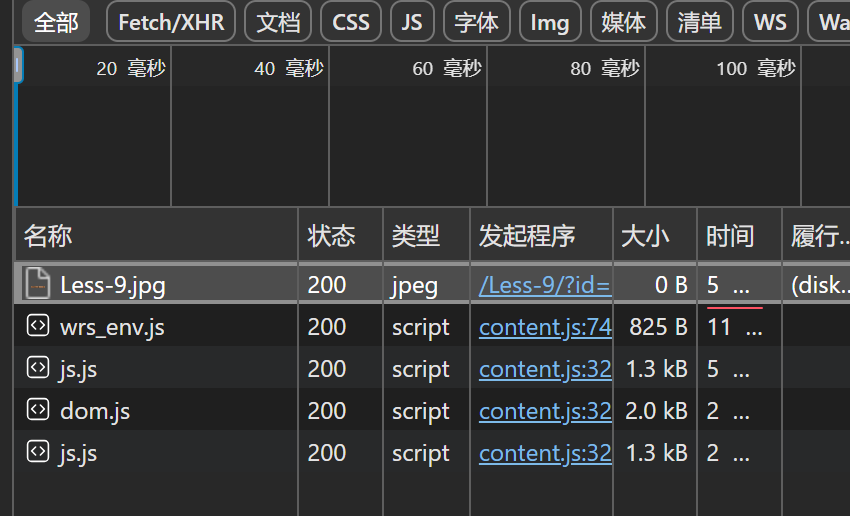This screenshot has width=850, height=516.
Task: Click the 0 B size cell
Action: (x=671, y=285)
